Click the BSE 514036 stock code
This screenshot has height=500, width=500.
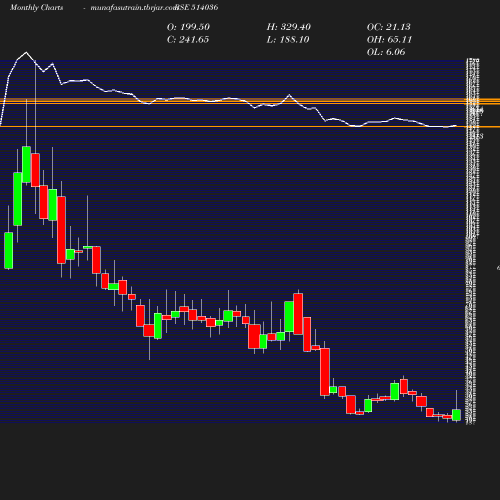click(x=197, y=7)
